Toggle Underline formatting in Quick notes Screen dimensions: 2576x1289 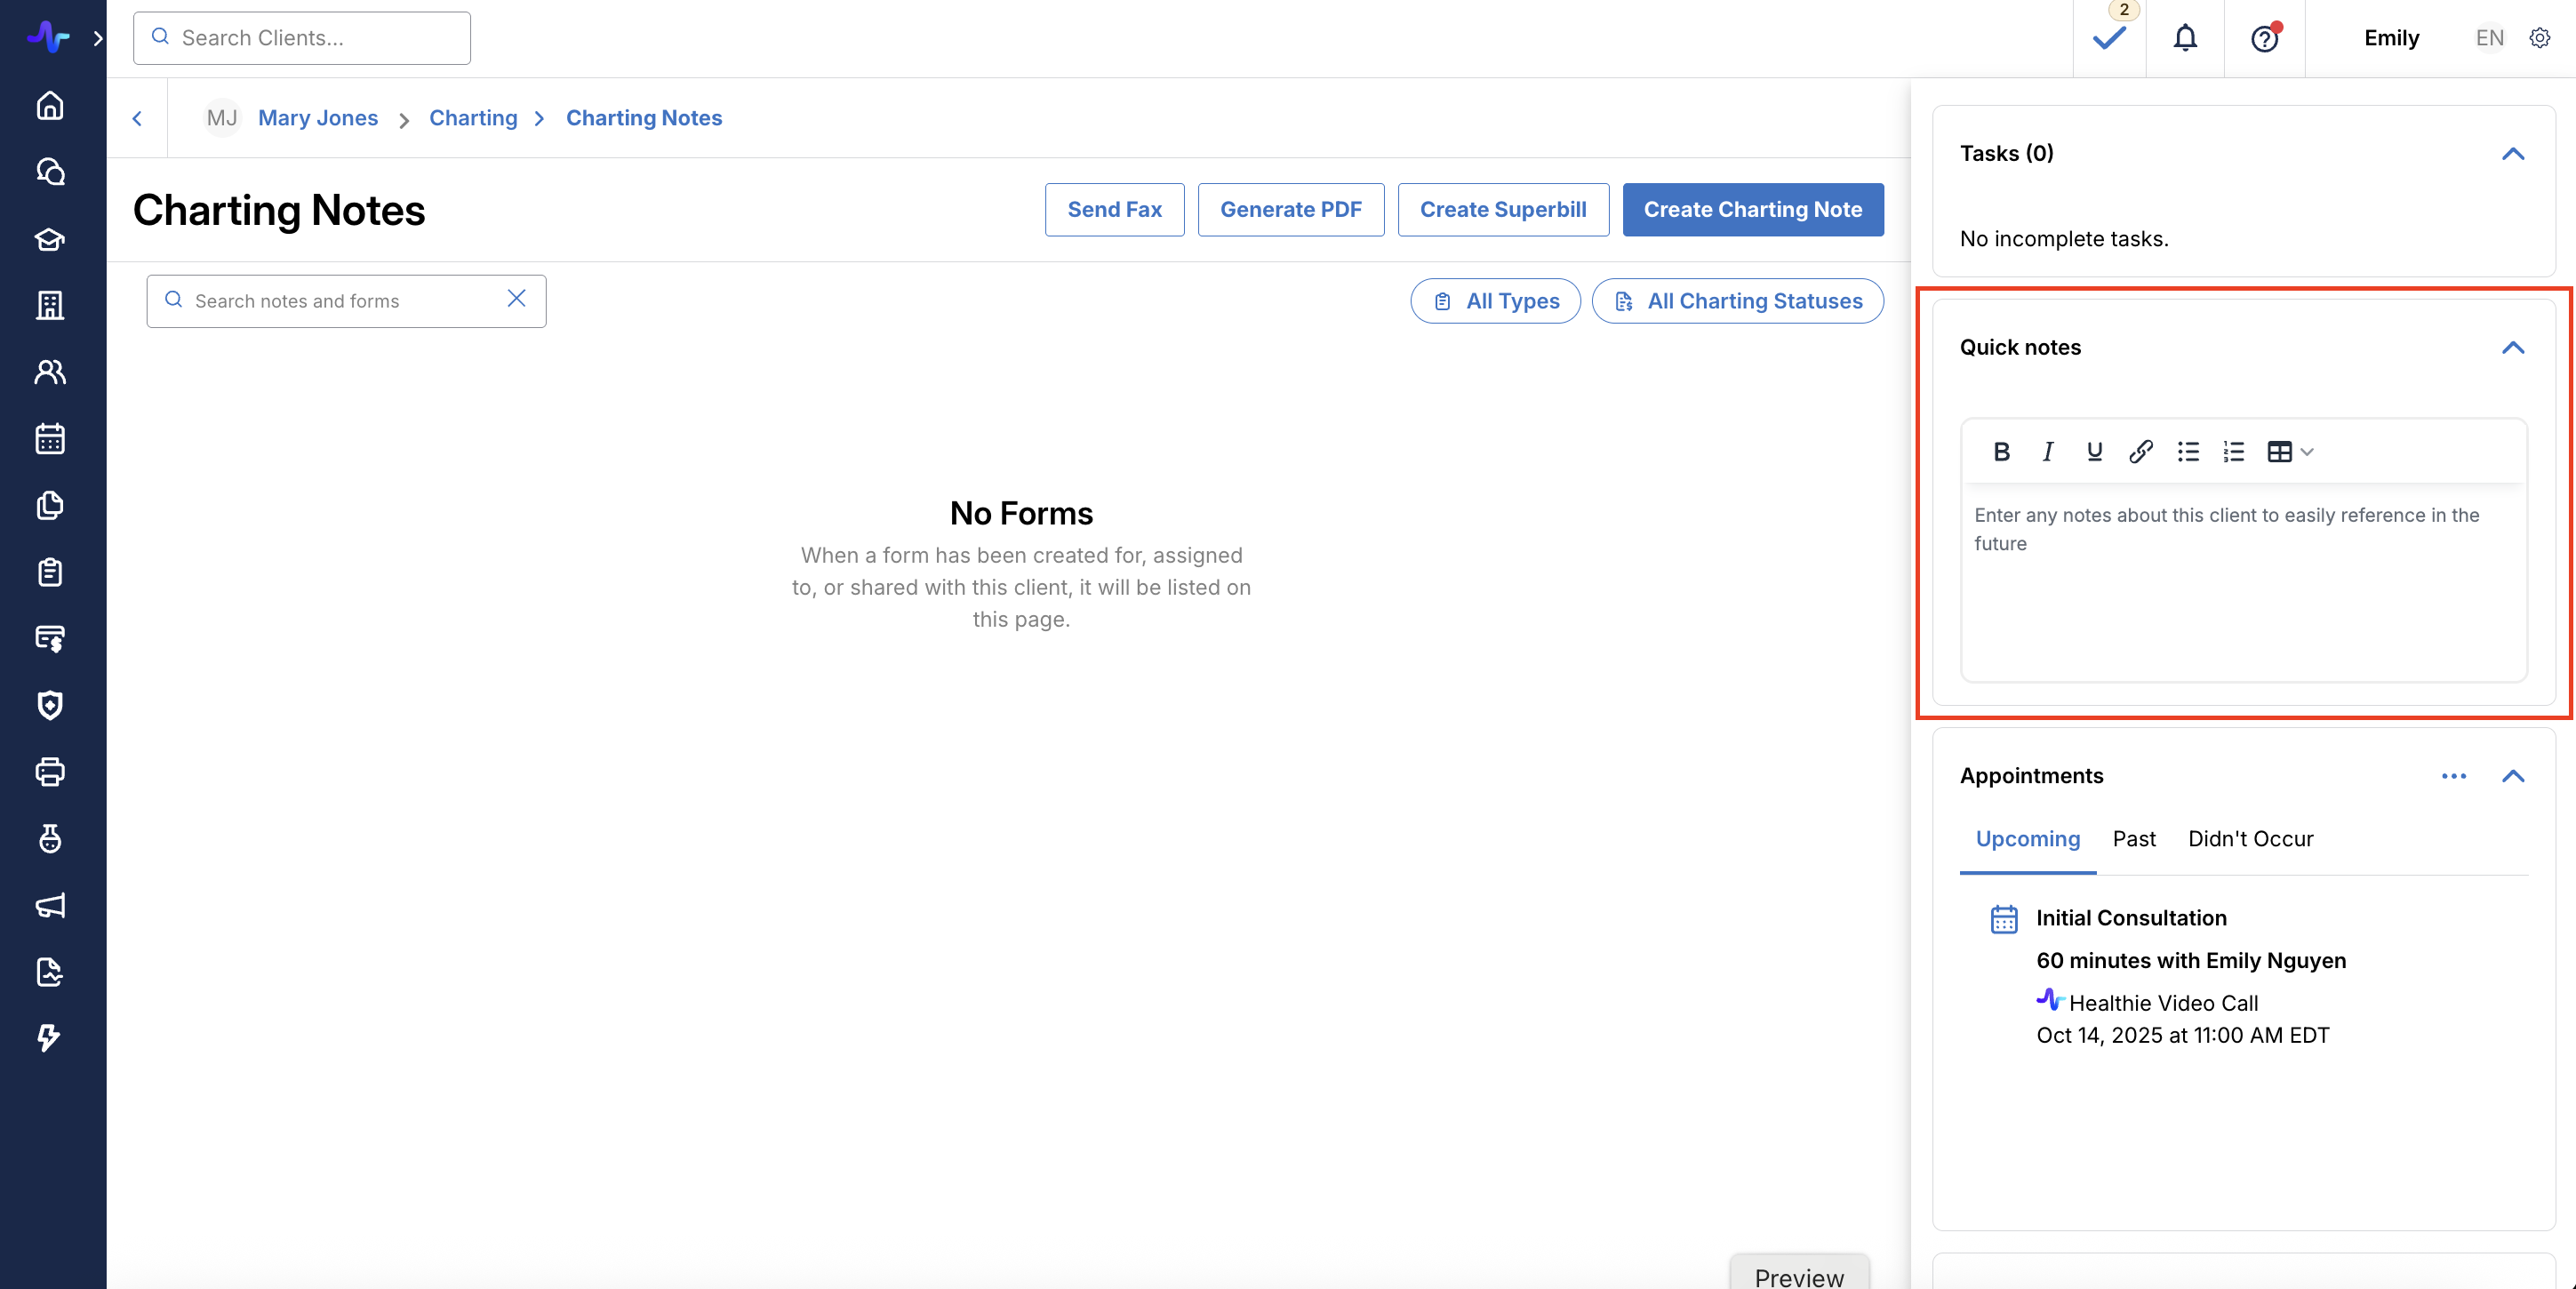point(2094,452)
